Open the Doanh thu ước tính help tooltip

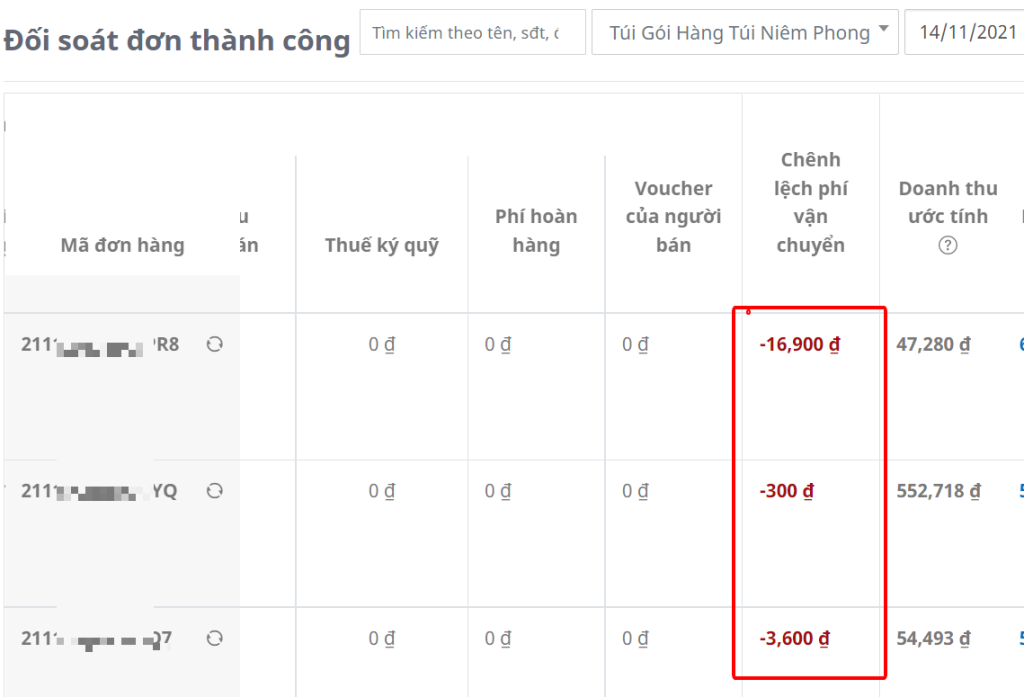coord(948,245)
